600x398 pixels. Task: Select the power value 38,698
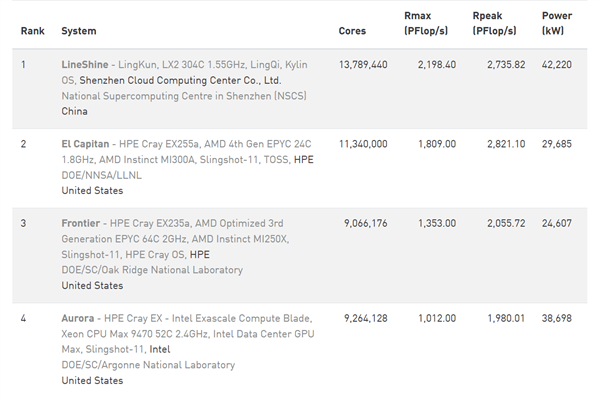(x=557, y=318)
